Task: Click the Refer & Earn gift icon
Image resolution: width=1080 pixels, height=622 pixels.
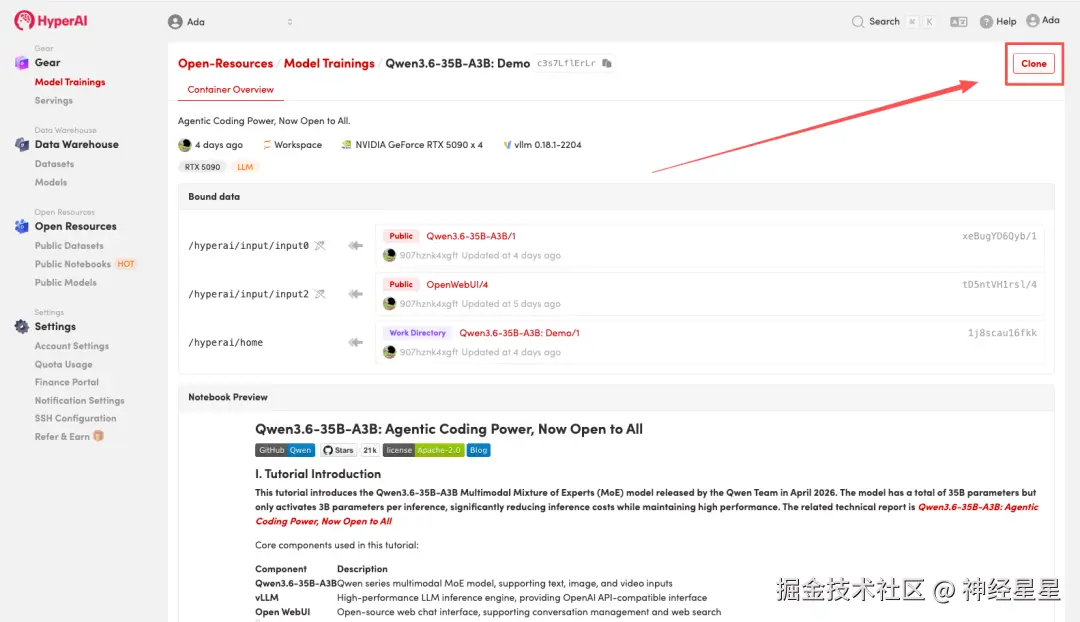Action: click(98, 436)
